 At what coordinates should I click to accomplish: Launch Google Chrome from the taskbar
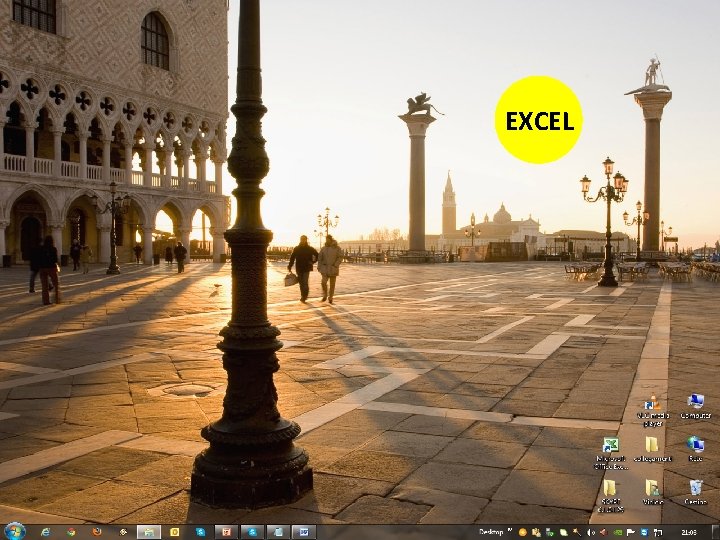click(x=71, y=532)
